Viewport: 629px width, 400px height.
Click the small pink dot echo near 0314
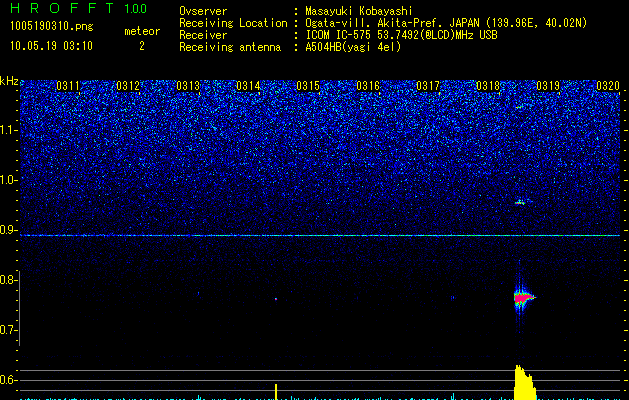click(276, 299)
